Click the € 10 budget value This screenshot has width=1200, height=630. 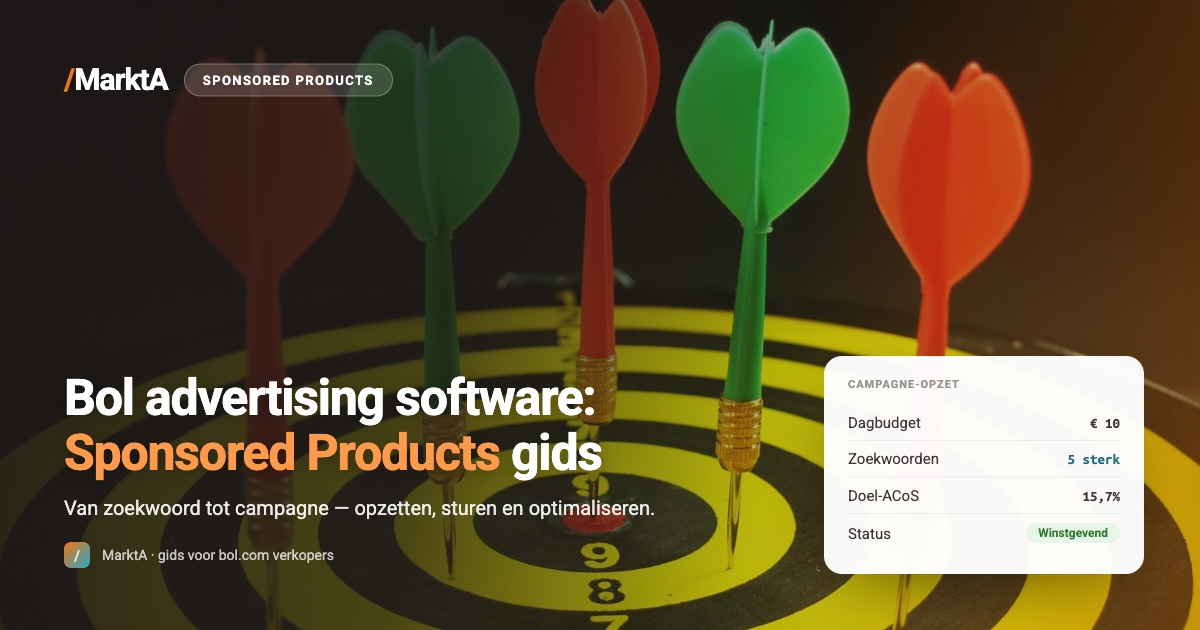[x=1105, y=424]
